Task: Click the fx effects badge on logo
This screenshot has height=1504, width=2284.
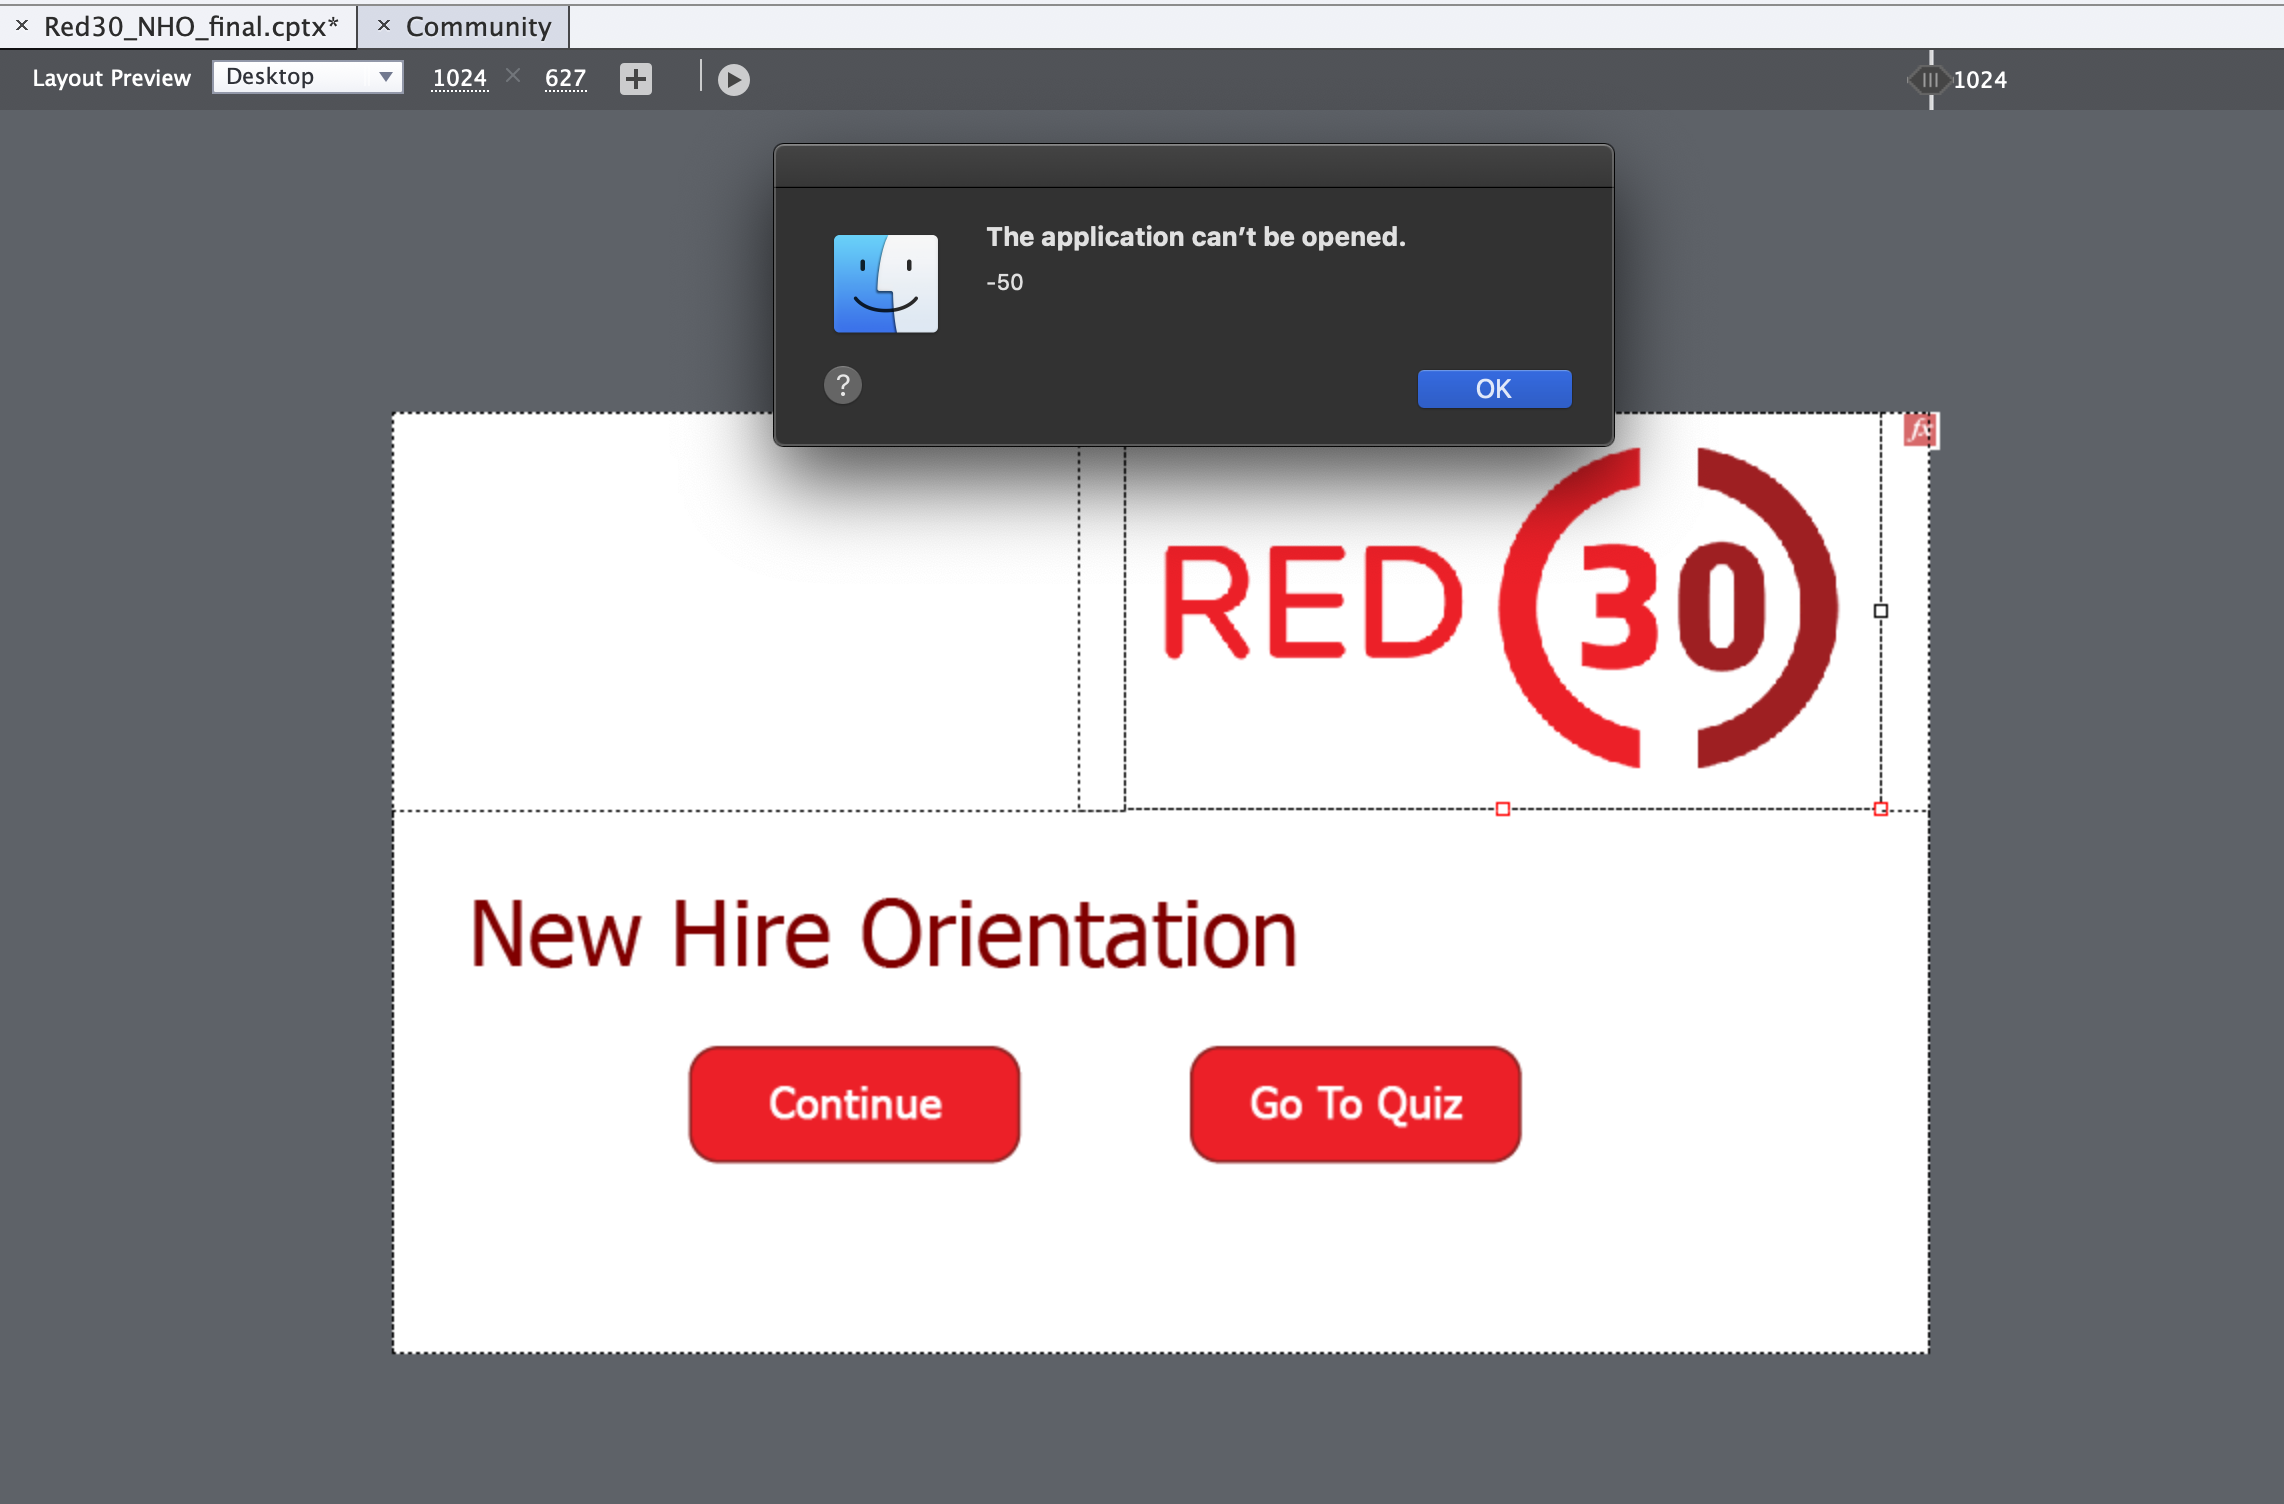Action: tap(1919, 430)
